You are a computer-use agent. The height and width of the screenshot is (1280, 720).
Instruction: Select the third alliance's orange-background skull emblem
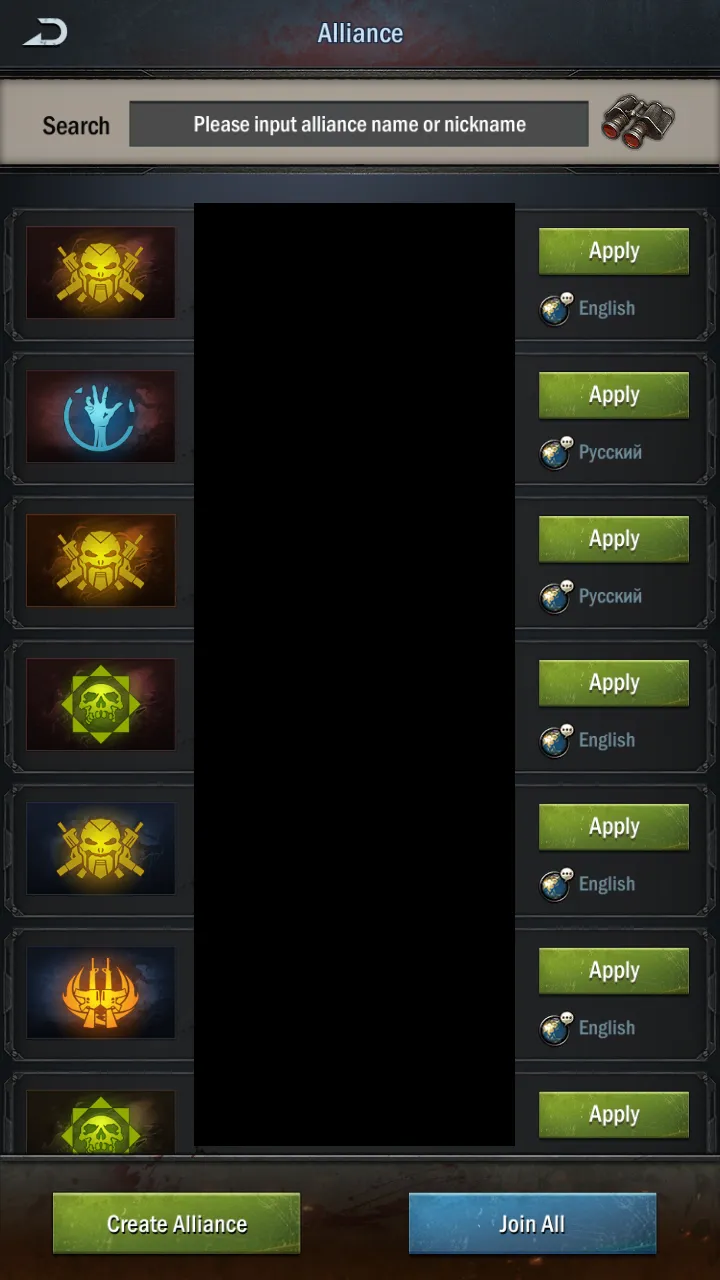pyautogui.click(x=100, y=560)
